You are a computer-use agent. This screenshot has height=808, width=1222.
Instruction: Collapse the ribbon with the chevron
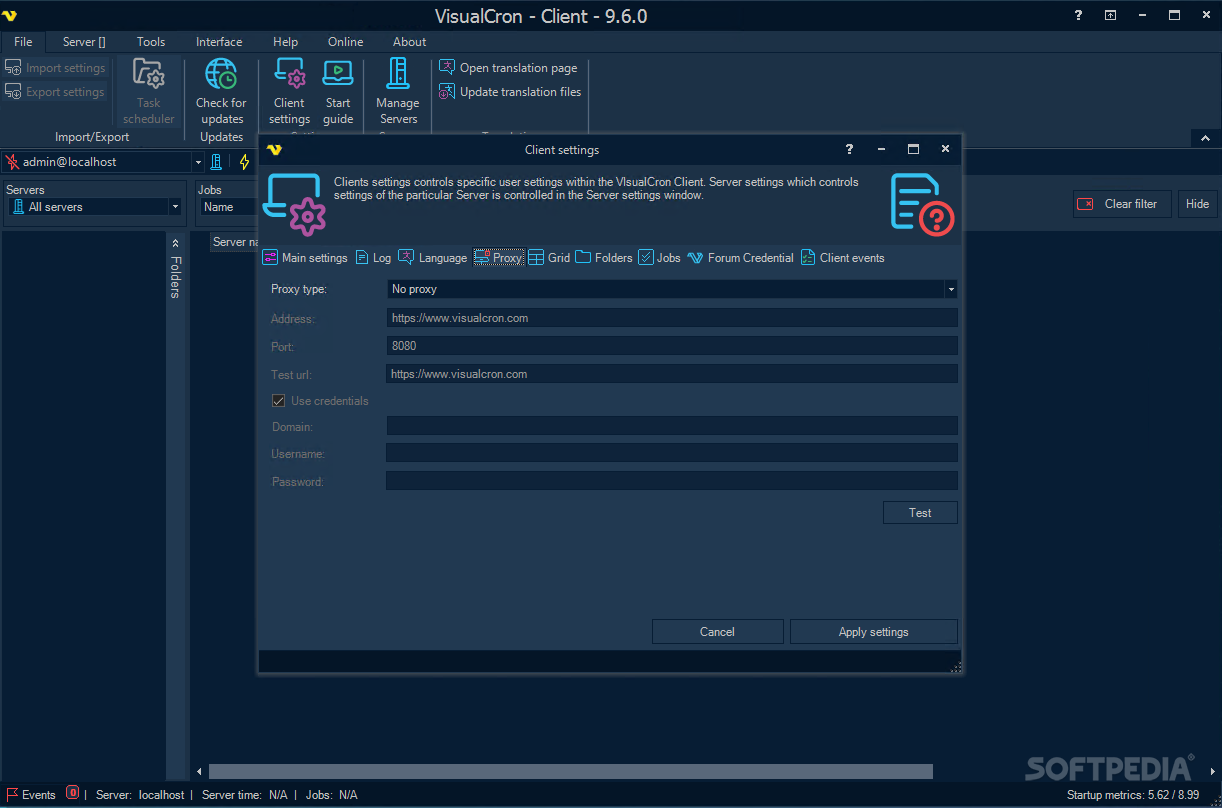pos(1205,138)
